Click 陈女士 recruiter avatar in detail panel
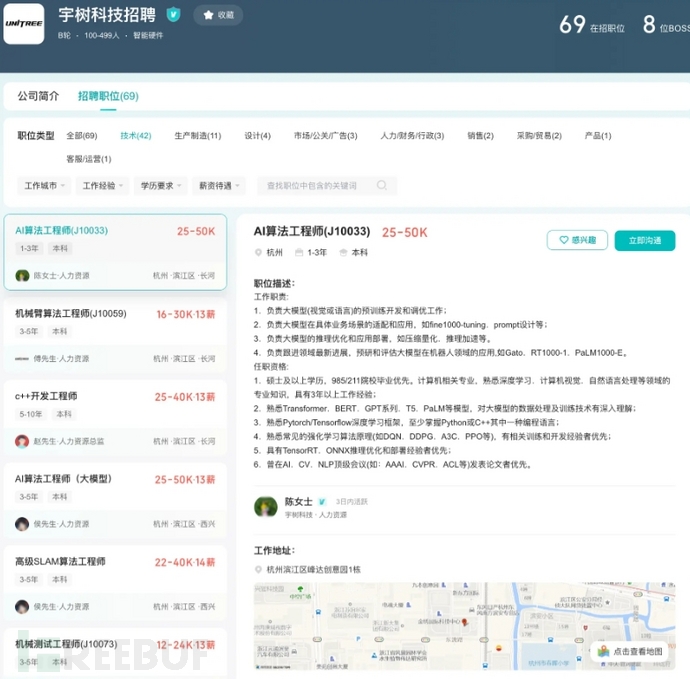The height and width of the screenshot is (679, 690). click(266, 507)
